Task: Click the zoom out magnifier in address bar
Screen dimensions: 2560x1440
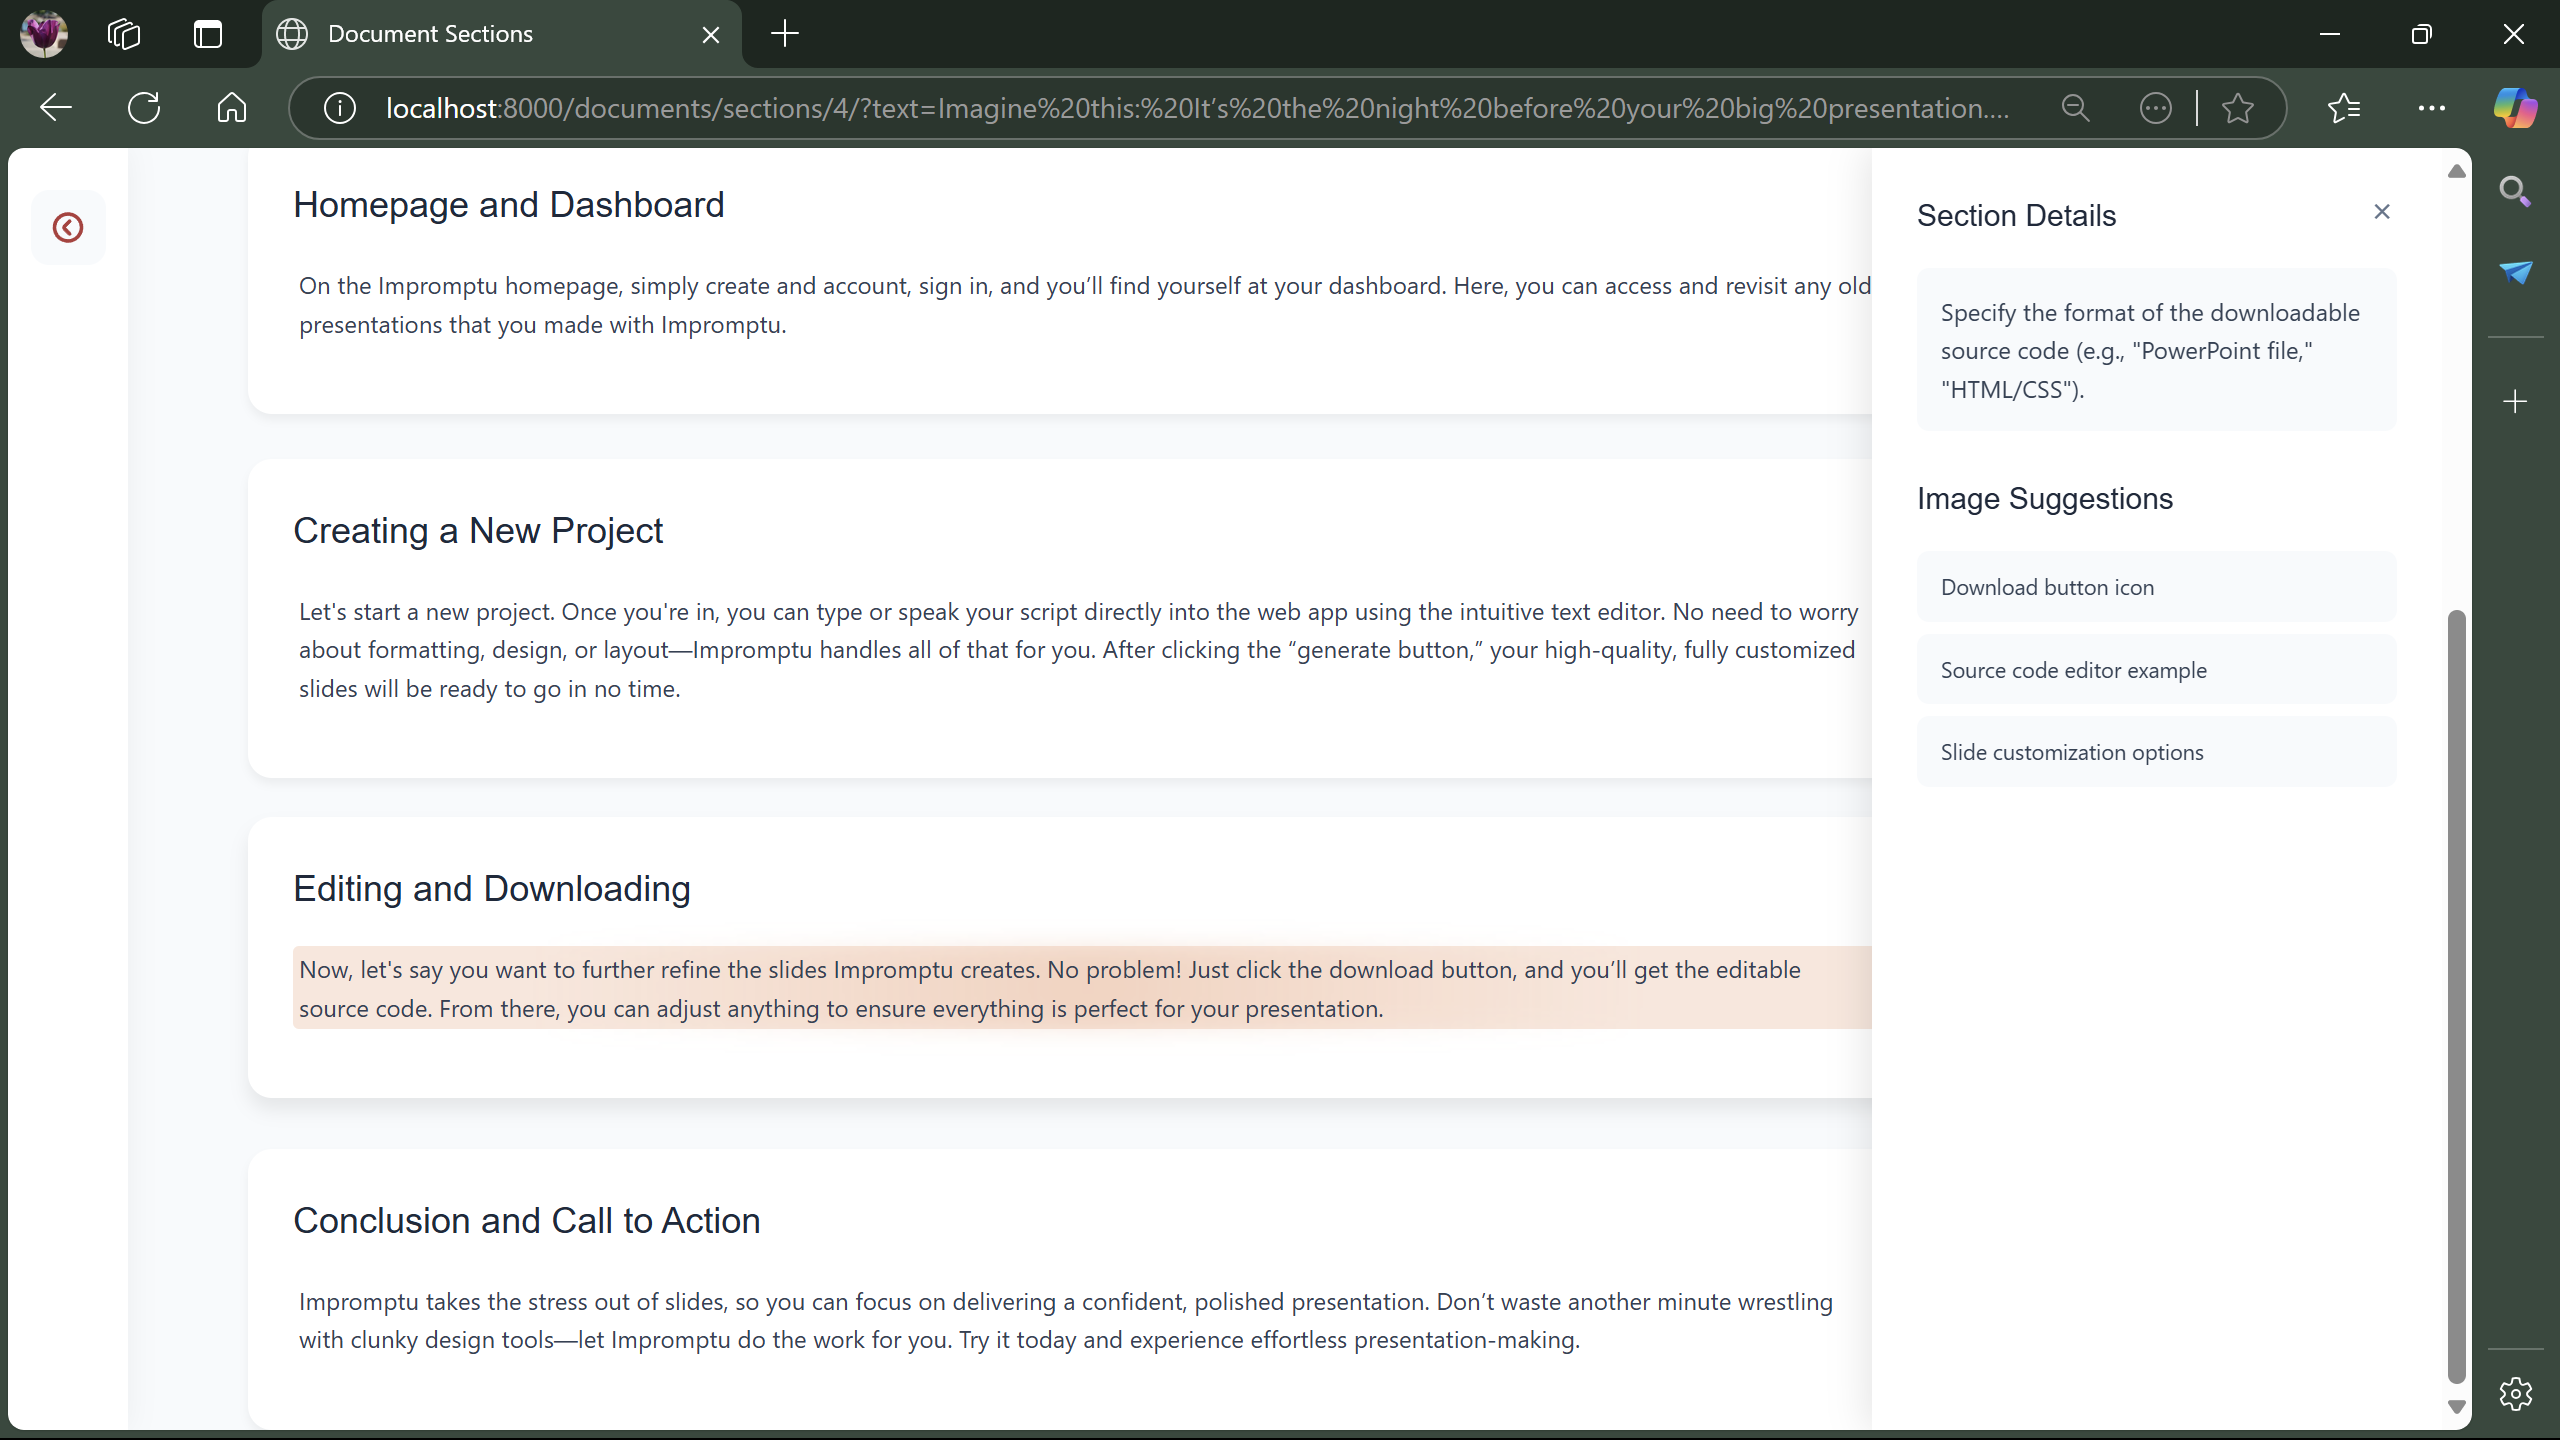Action: (2076, 108)
